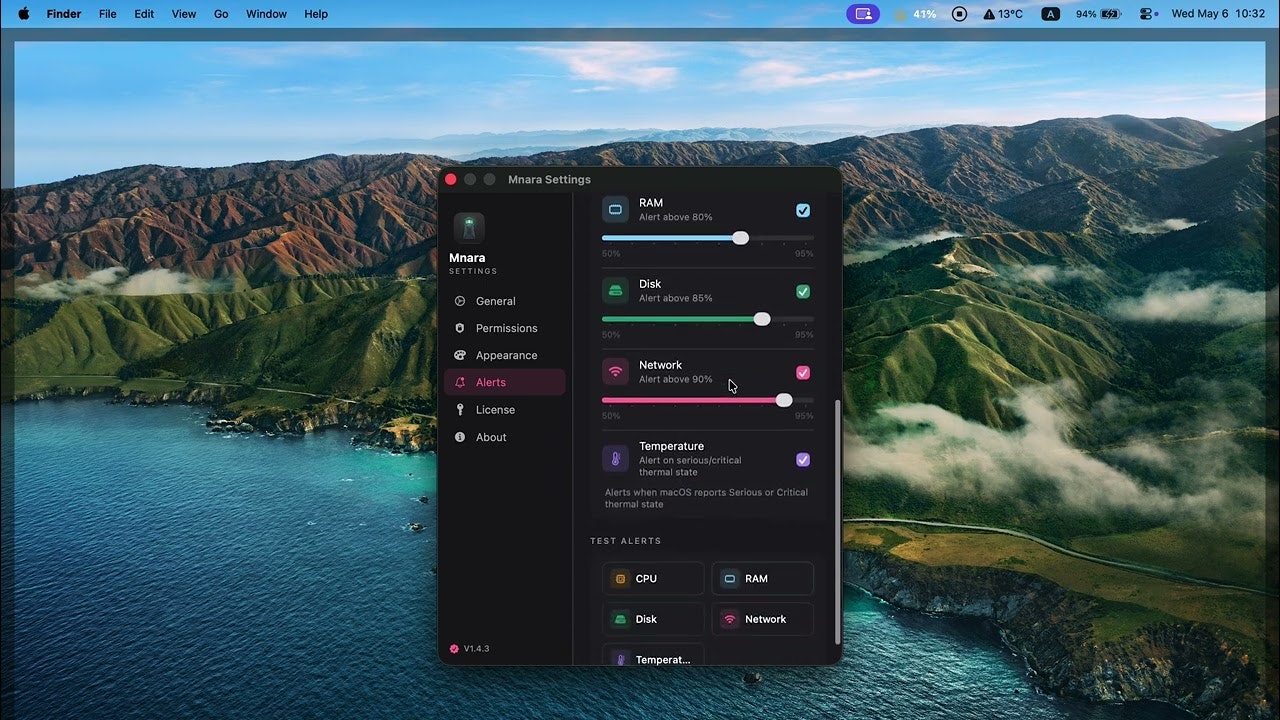The width and height of the screenshot is (1280, 720).
Task: Click the Mnara Settings window title
Action: 549,180
